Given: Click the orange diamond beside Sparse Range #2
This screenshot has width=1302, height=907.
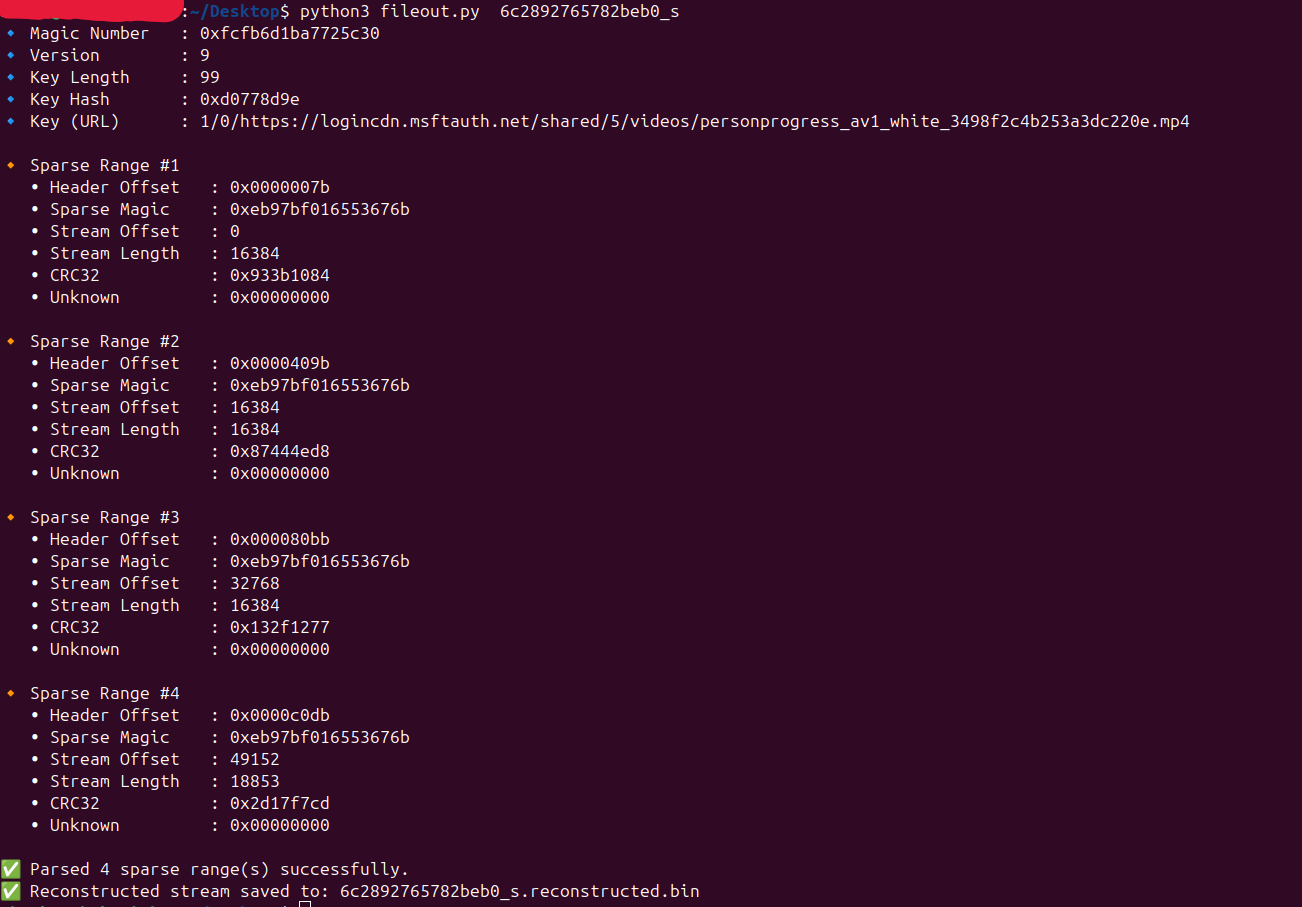Looking at the screenshot, I should (10, 342).
